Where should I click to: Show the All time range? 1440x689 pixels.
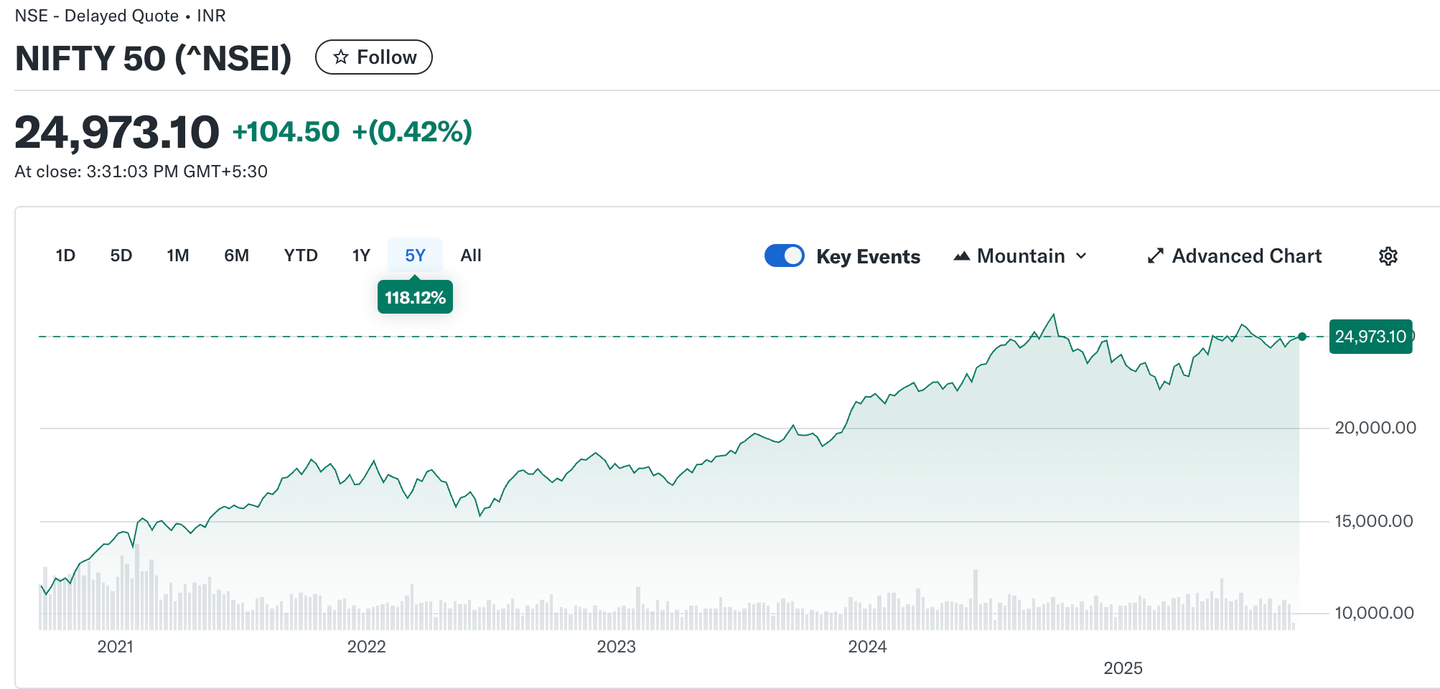pyautogui.click(x=471, y=256)
